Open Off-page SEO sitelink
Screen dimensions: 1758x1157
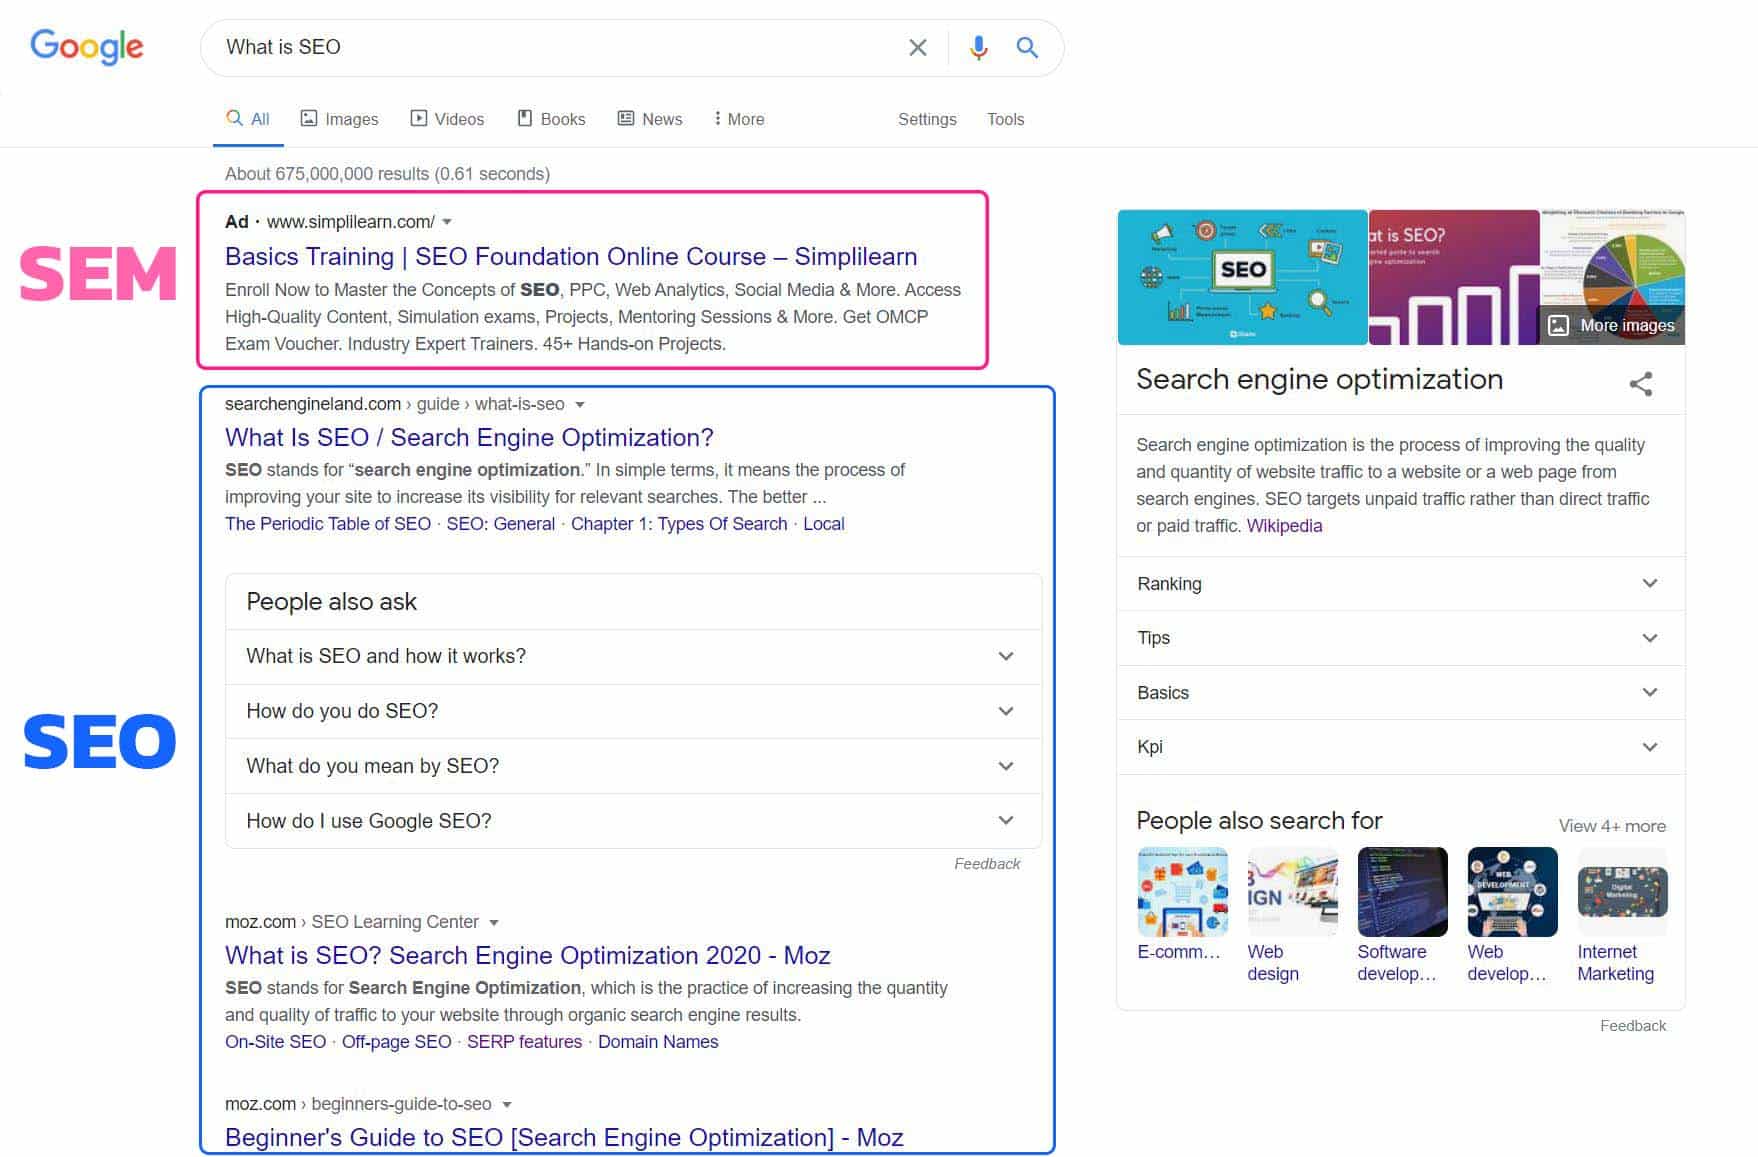[x=396, y=1042]
